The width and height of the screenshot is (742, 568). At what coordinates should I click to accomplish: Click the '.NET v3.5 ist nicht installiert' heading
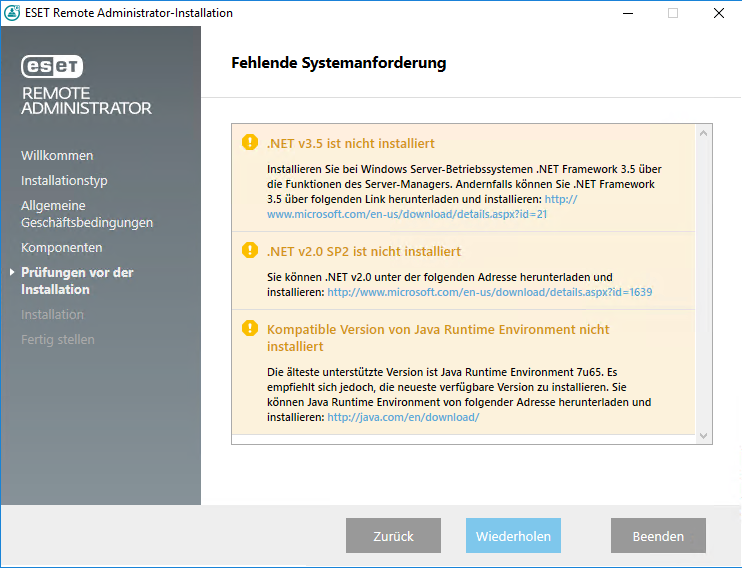(351, 143)
